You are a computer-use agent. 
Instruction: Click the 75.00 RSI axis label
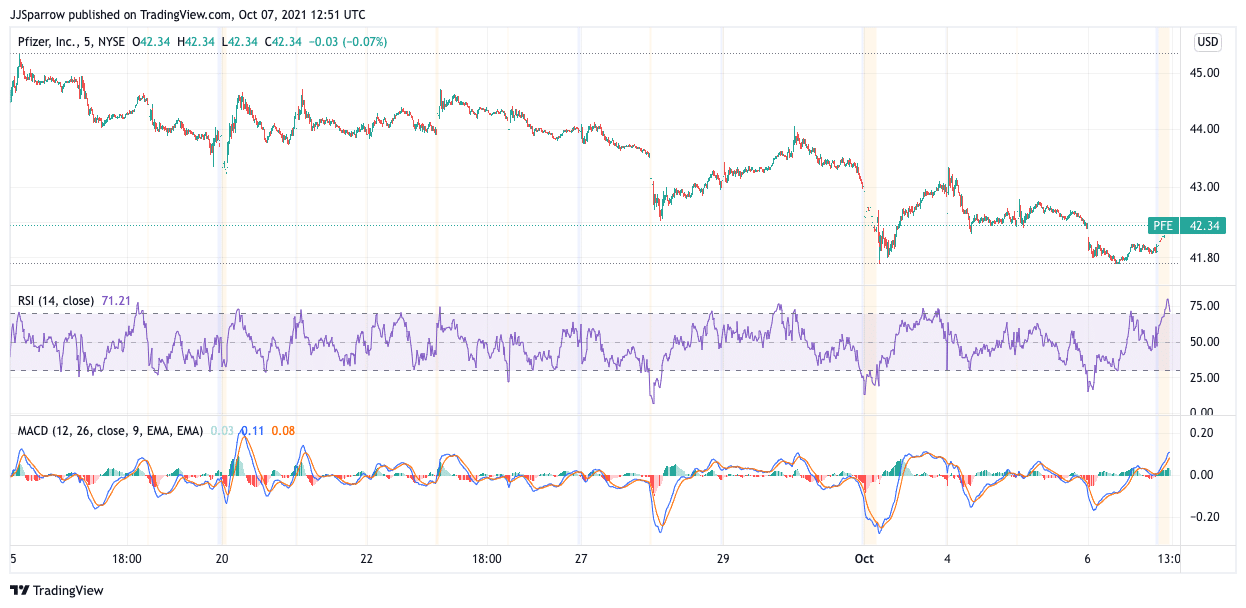[x=1205, y=307]
